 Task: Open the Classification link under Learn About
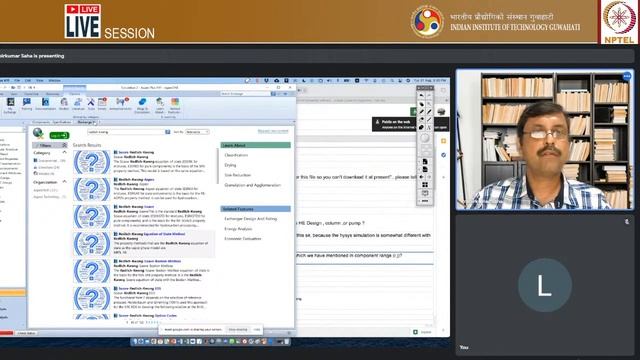pyautogui.click(x=236, y=155)
